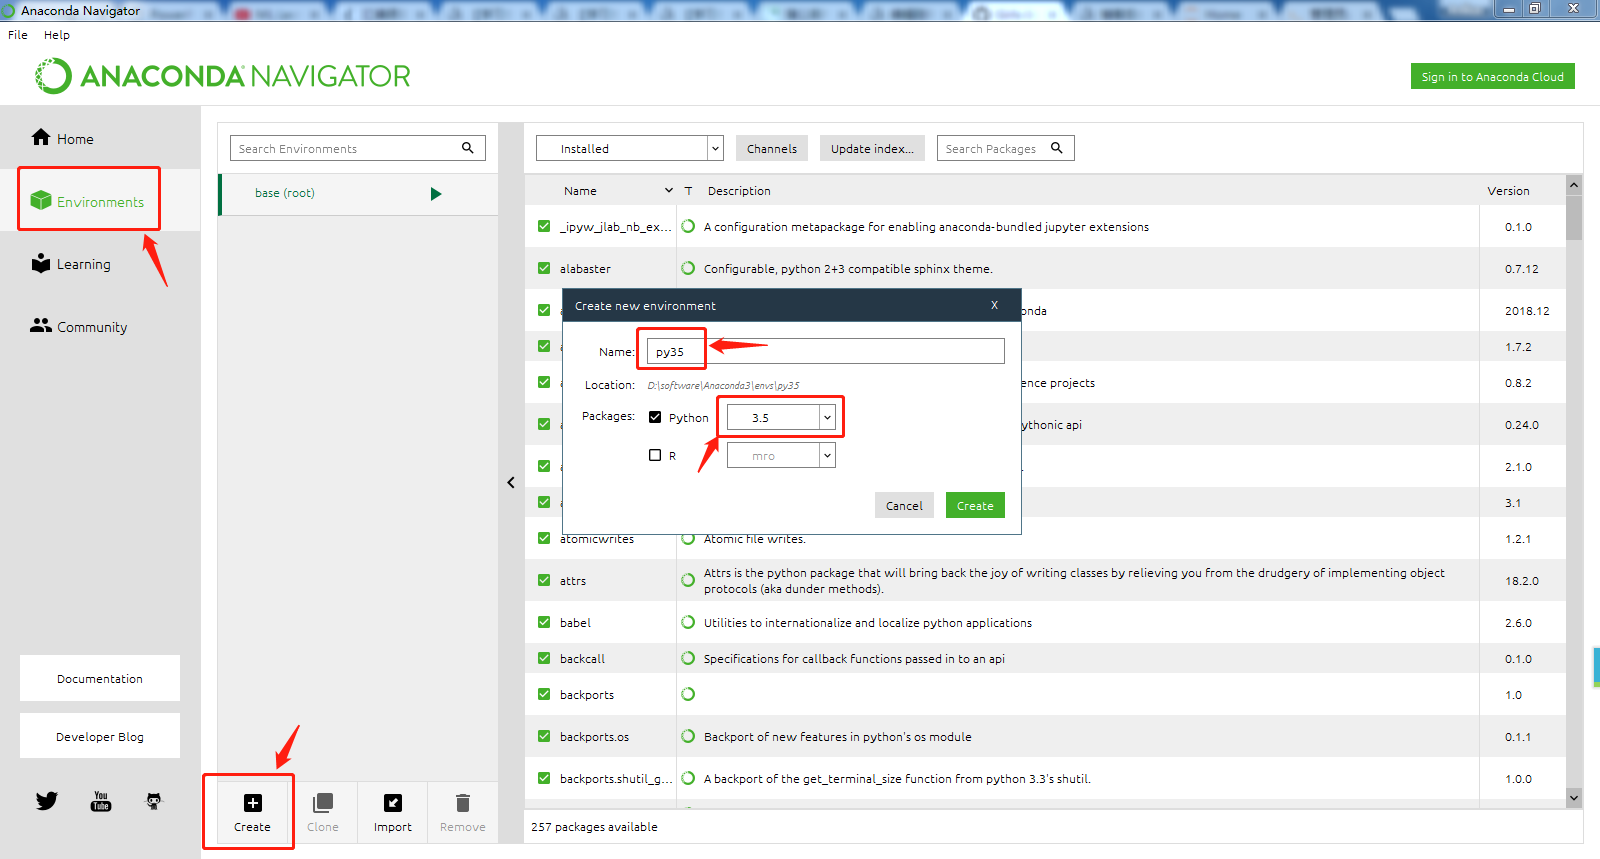Open the Community section

click(79, 326)
